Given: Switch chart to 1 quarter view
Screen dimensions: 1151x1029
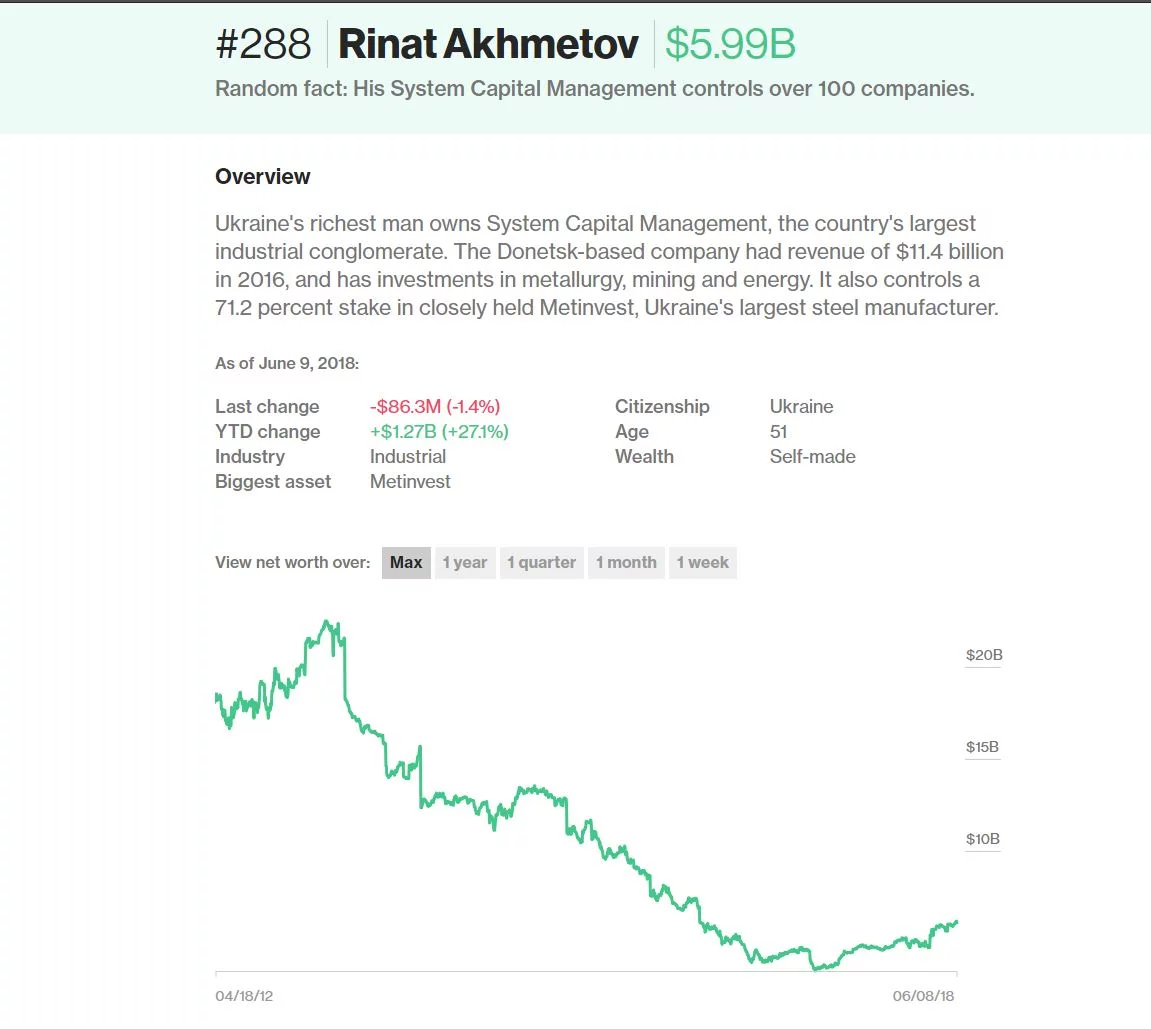Looking at the screenshot, I should pyautogui.click(x=542, y=563).
